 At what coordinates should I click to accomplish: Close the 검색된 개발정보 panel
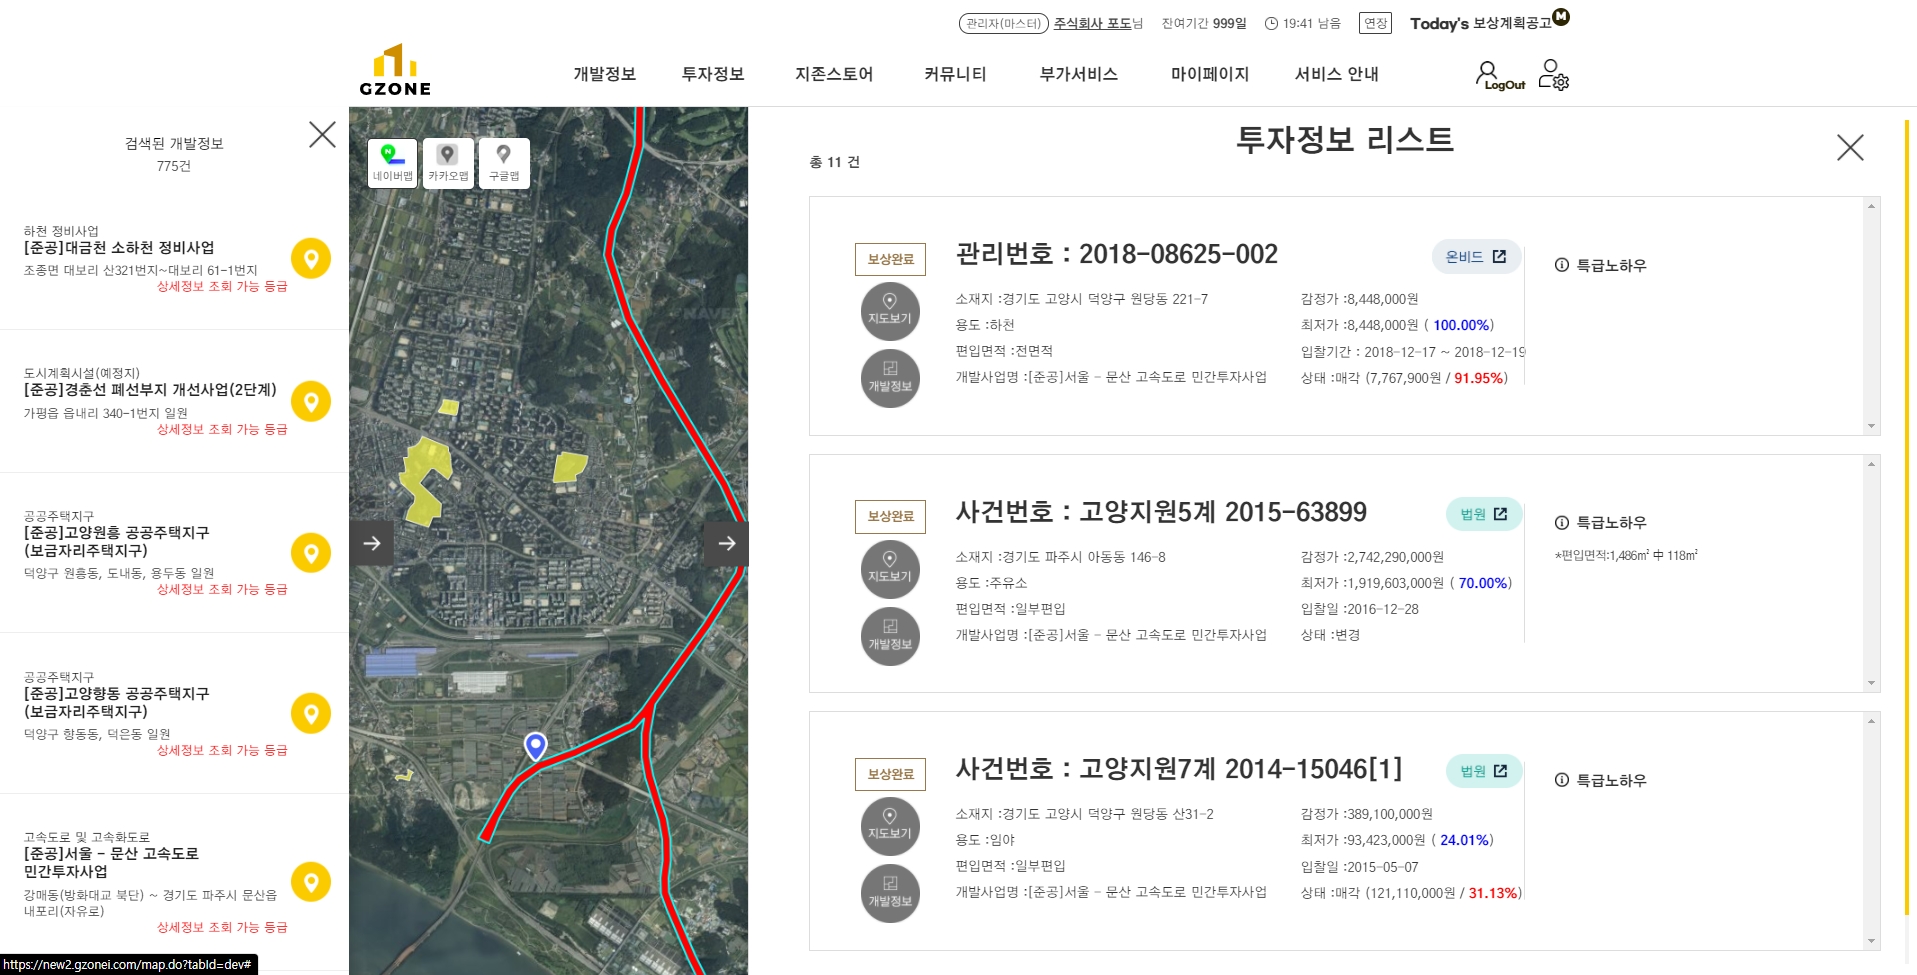pyautogui.click(x=322, y=135)
